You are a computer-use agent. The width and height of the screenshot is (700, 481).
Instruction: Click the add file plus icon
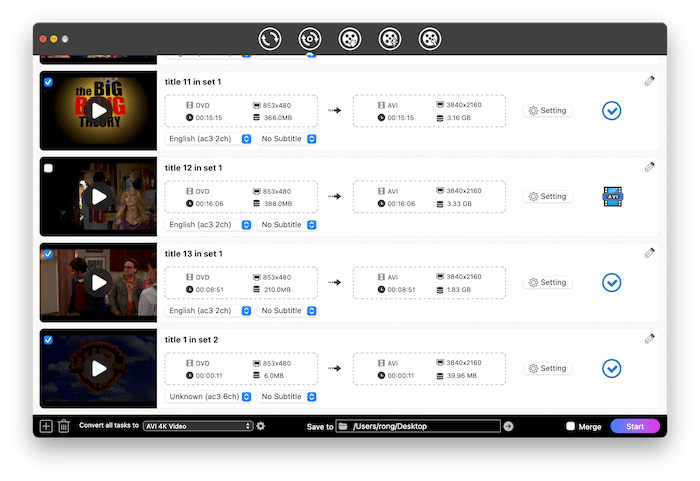click(x=46, y=426)
